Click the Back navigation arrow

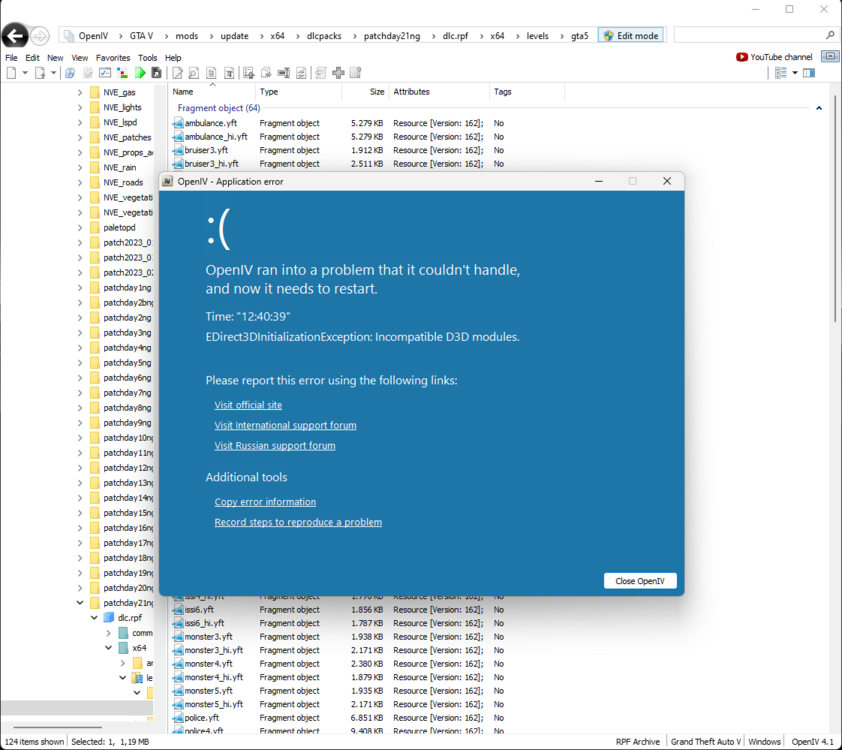[x=14, y=35]
